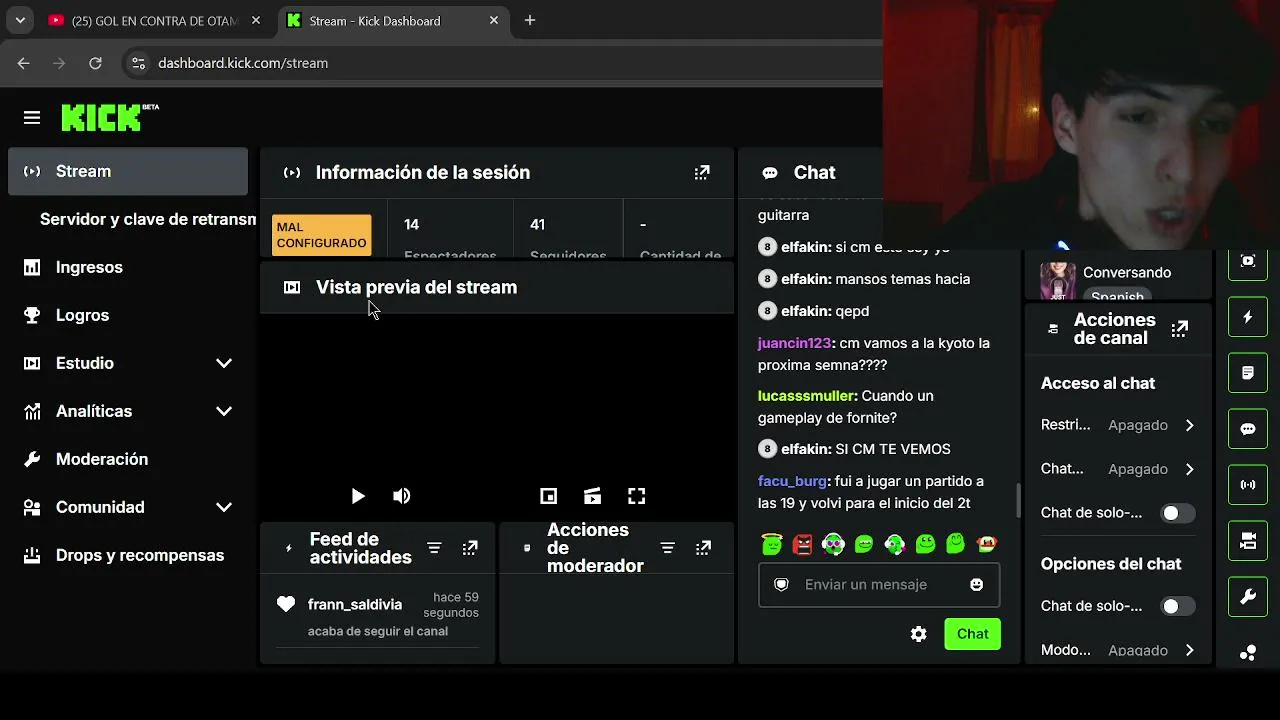The height and width of the screenshot is (720, 1280).
Task: Click username juancin123 in chat
Action: coord(795,343)
